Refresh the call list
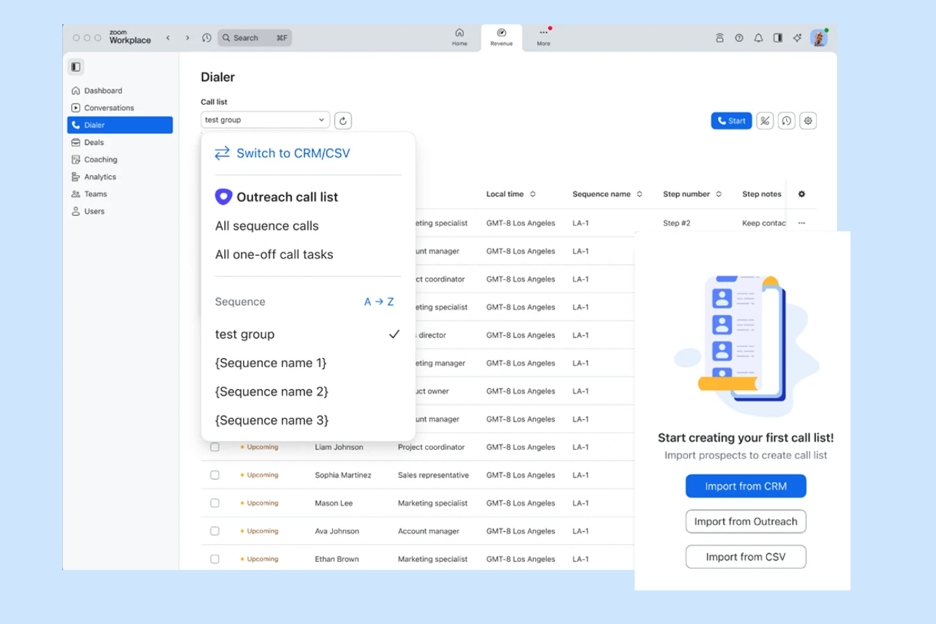 (343, 119)
